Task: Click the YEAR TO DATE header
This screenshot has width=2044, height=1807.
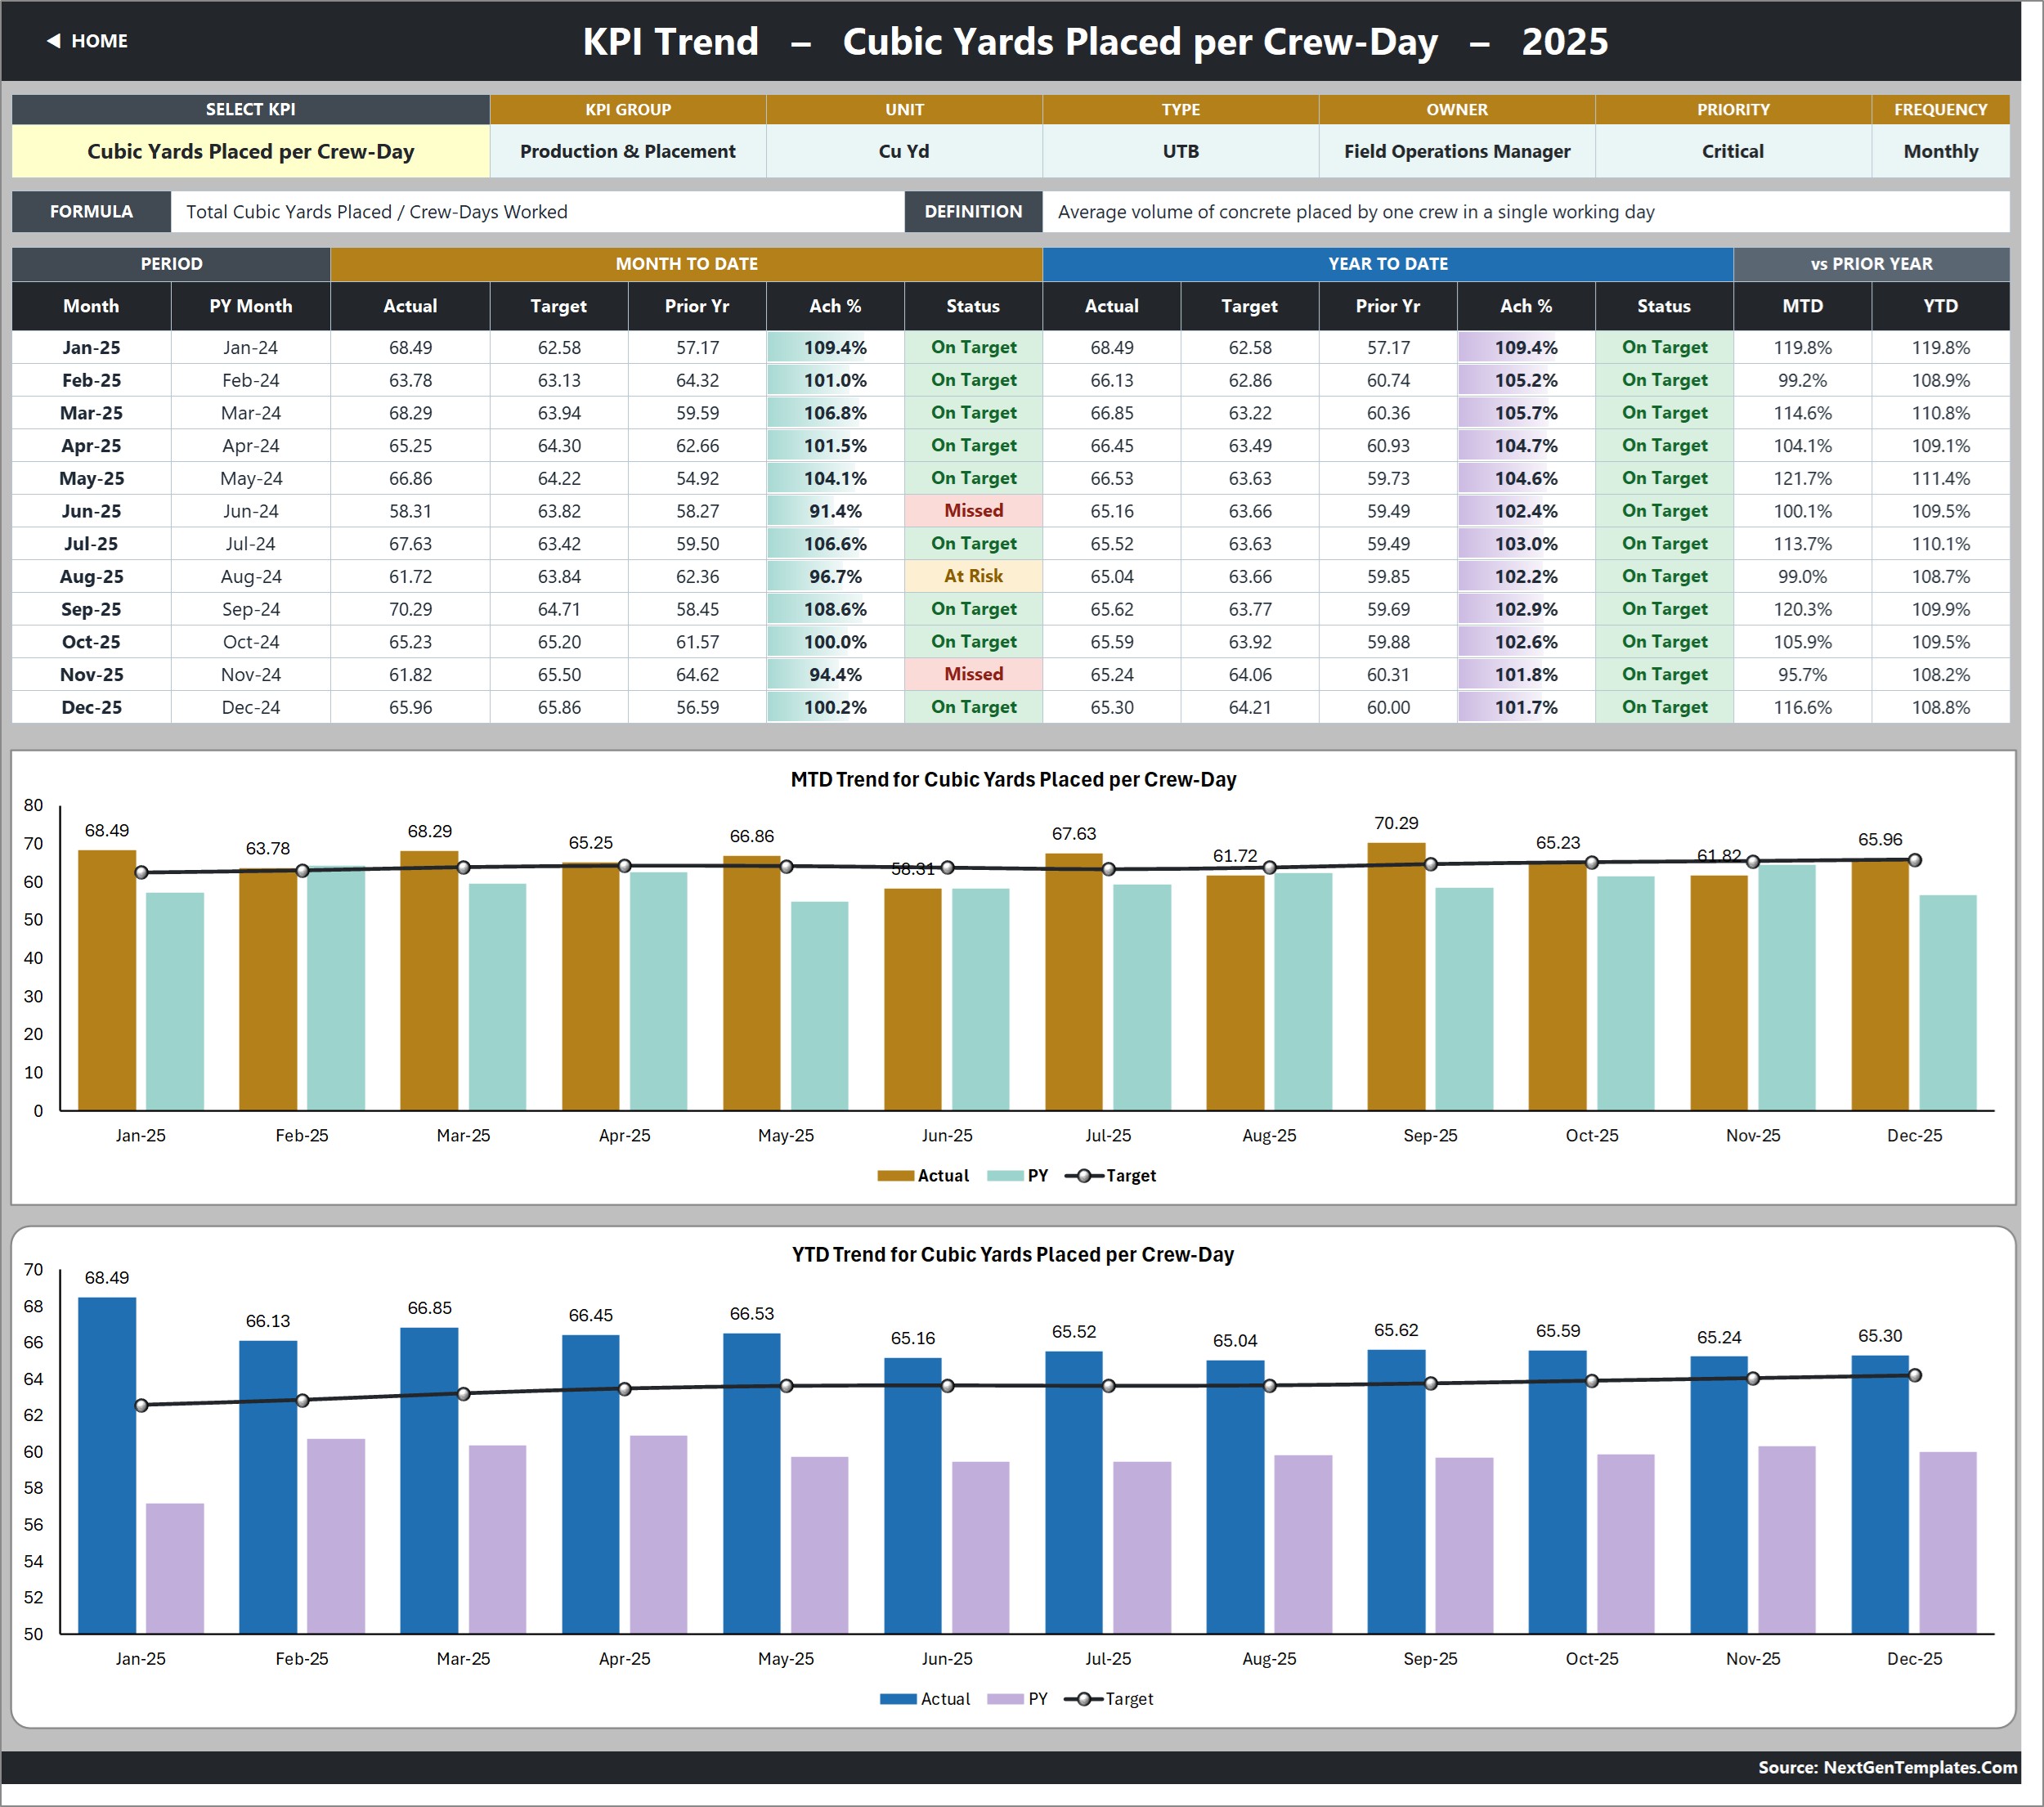Action: click(x=1387, y=264)
